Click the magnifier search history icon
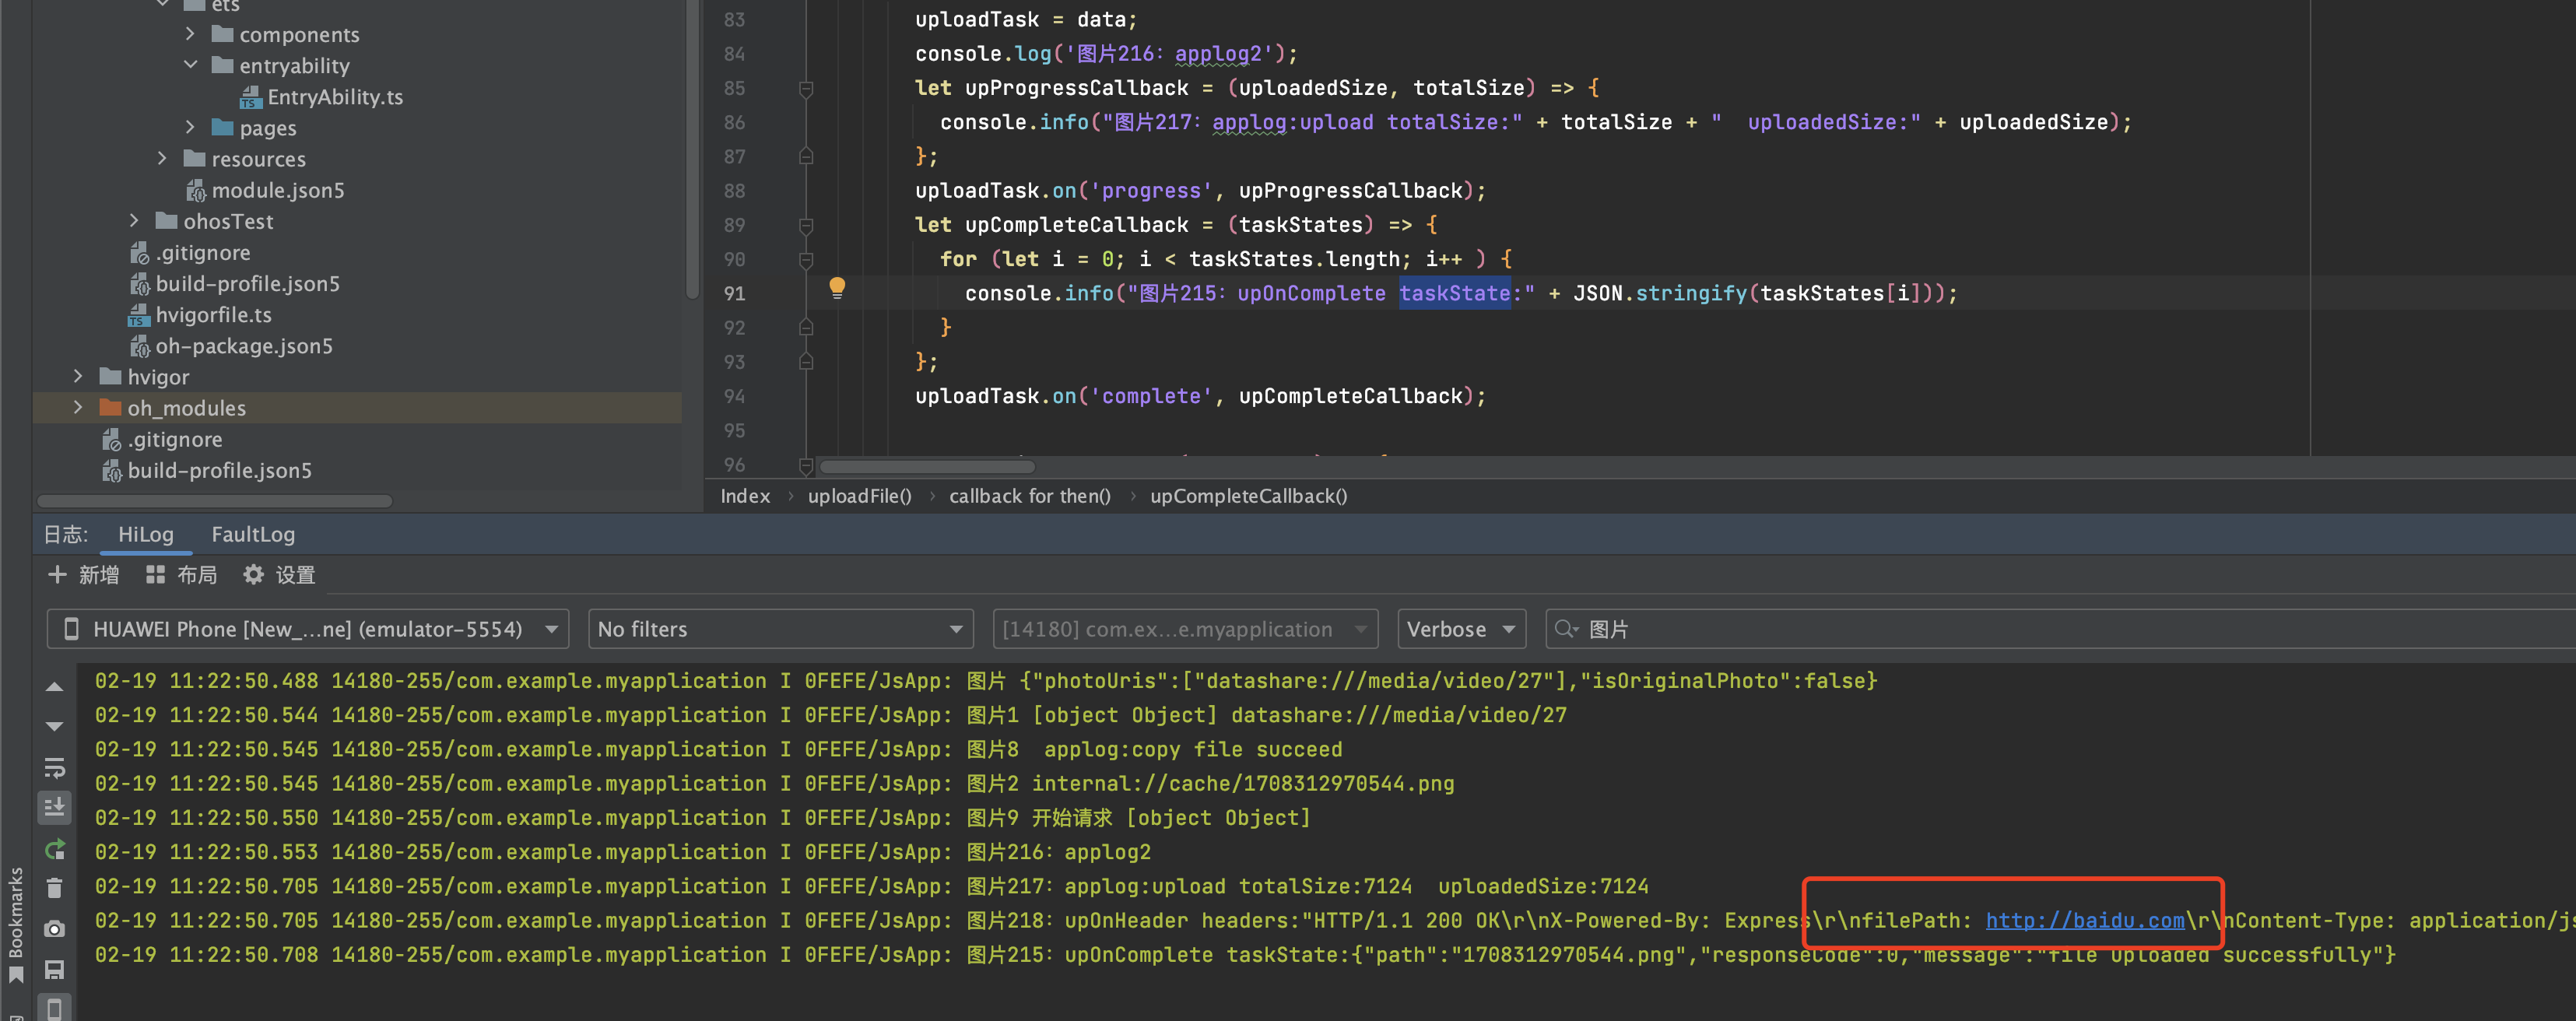Image resolution: width=2576 pixels, height=1021 pixels. click(x=1565, y=629)
